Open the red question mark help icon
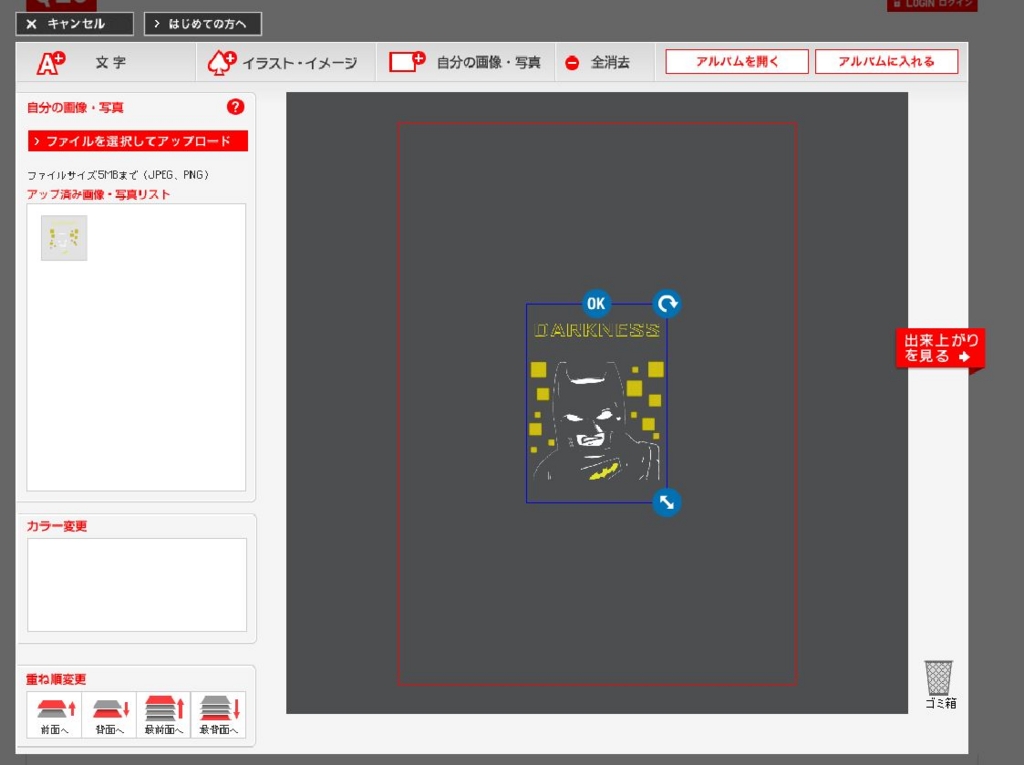The image size is (1024, 765). pyautogui.click(x=235, y=107)
